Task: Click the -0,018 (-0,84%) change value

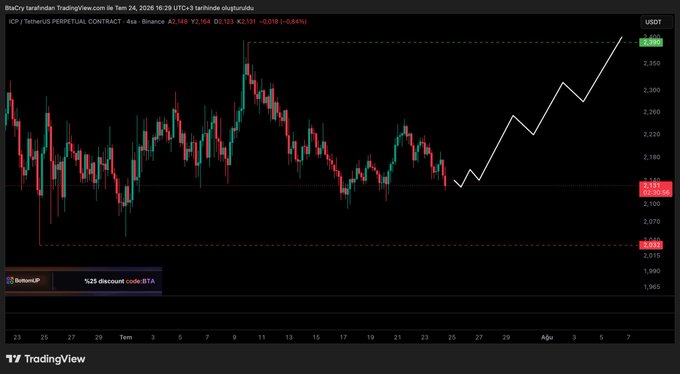Action: 282,21
